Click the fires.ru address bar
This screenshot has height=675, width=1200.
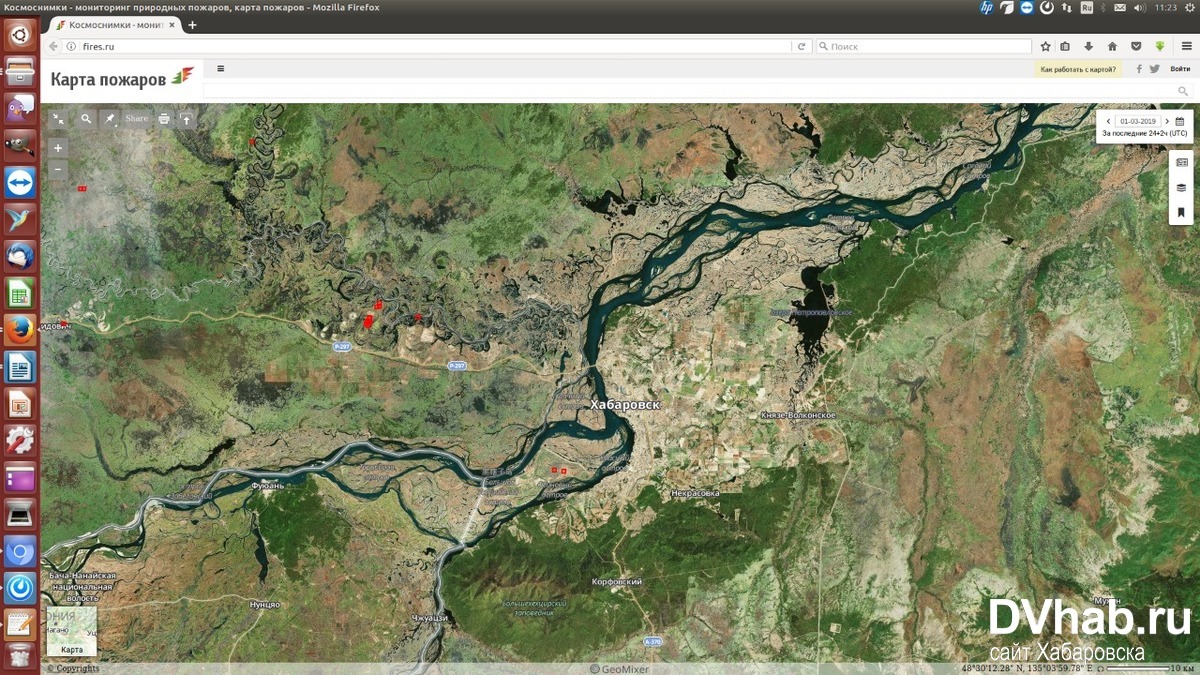[430, 46]
